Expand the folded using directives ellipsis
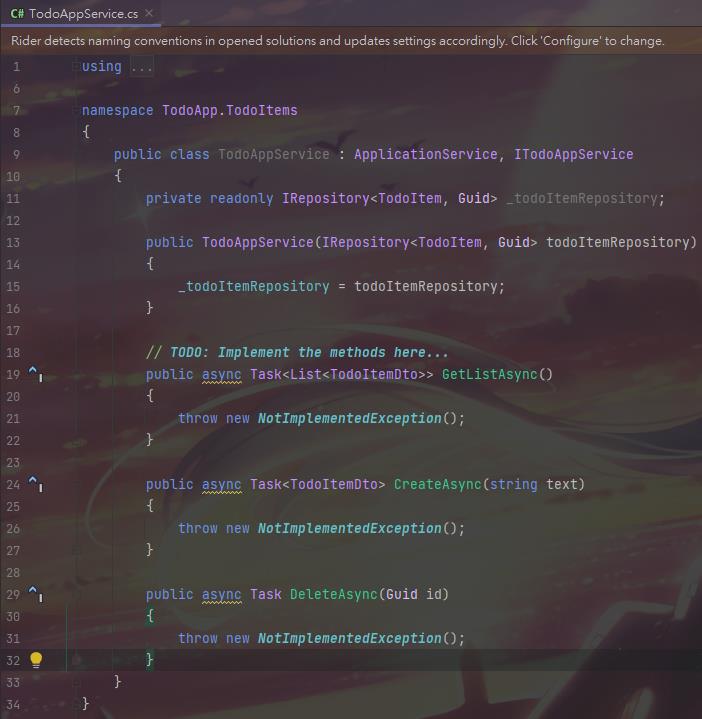Viewport: 702px width, 719px height. 142,67
